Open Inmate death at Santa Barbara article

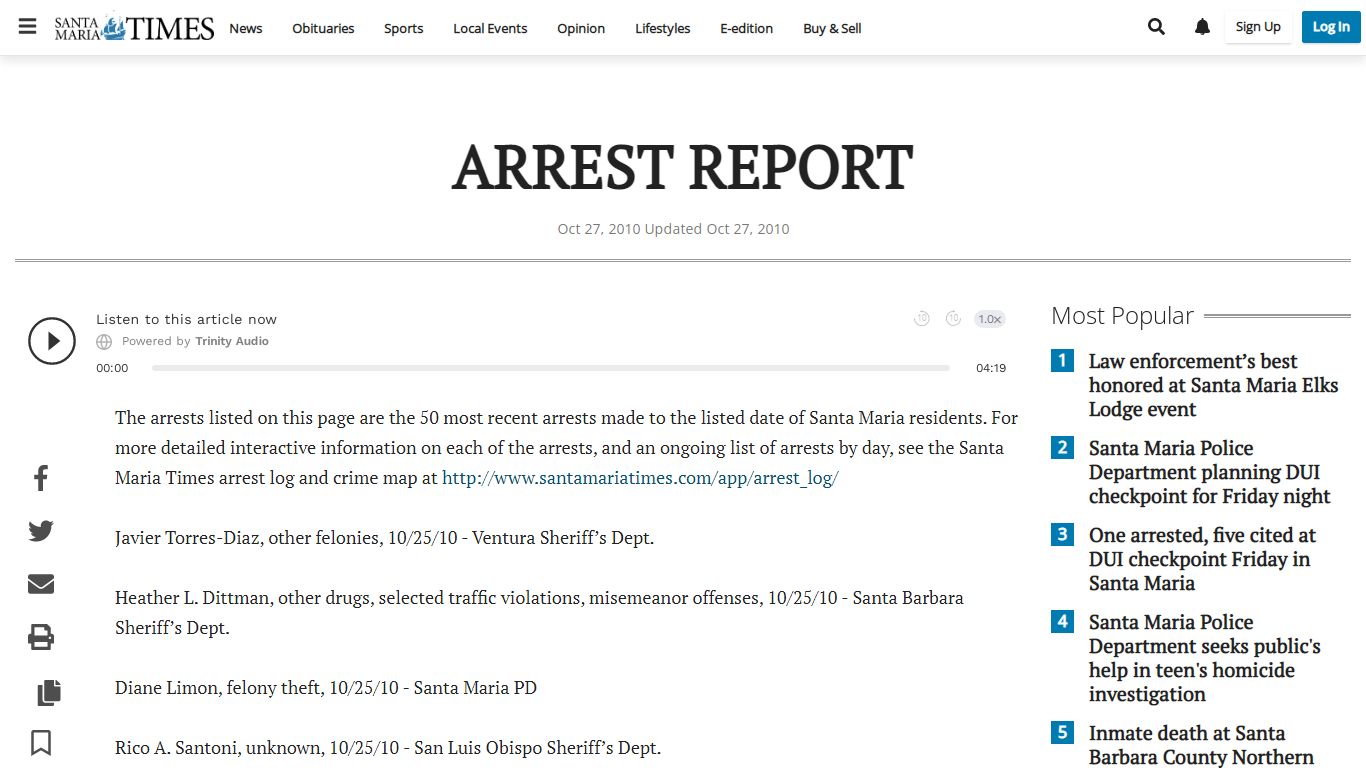pos(1201,745)
